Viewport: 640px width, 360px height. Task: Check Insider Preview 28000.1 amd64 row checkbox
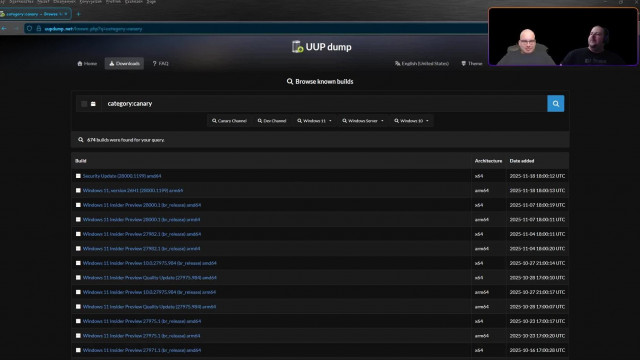[x=78, y=205]
